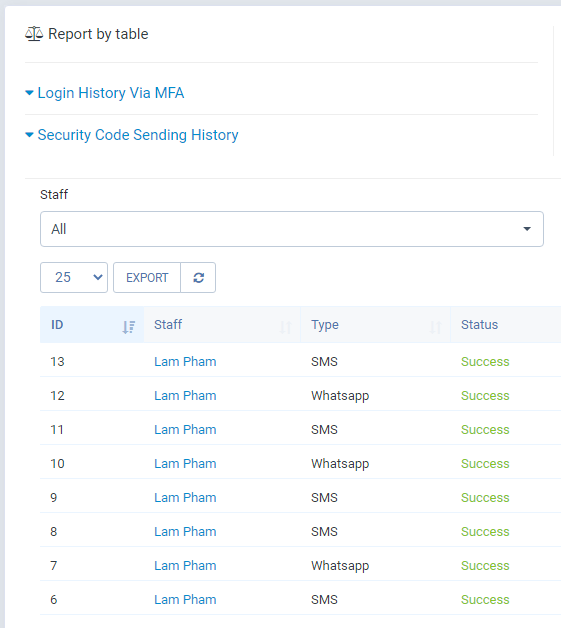Open Lam Pham link in row 13

tap(185, 362)
